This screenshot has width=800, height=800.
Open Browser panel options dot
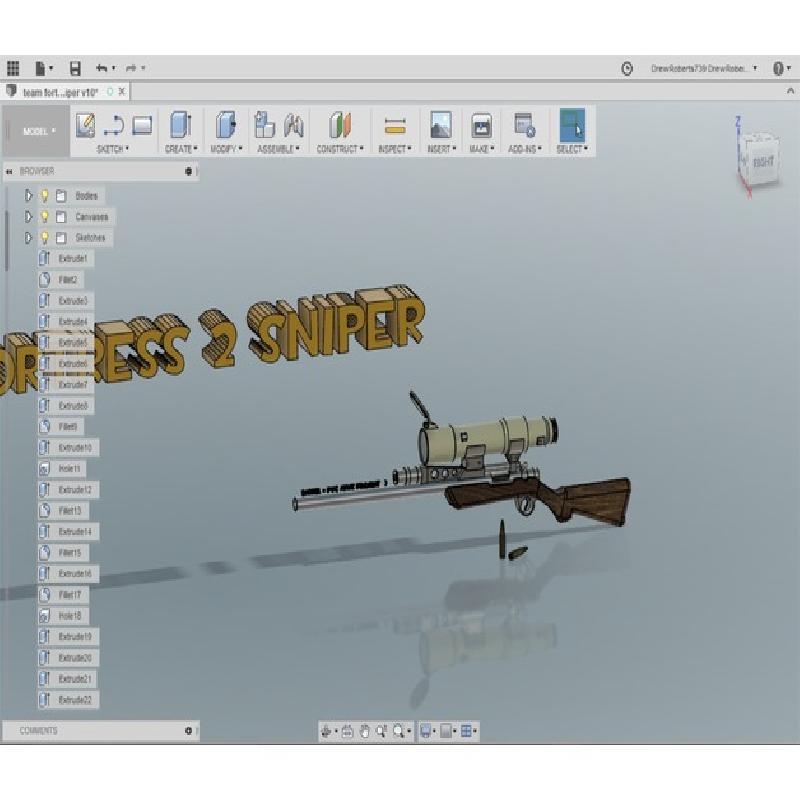188,171
